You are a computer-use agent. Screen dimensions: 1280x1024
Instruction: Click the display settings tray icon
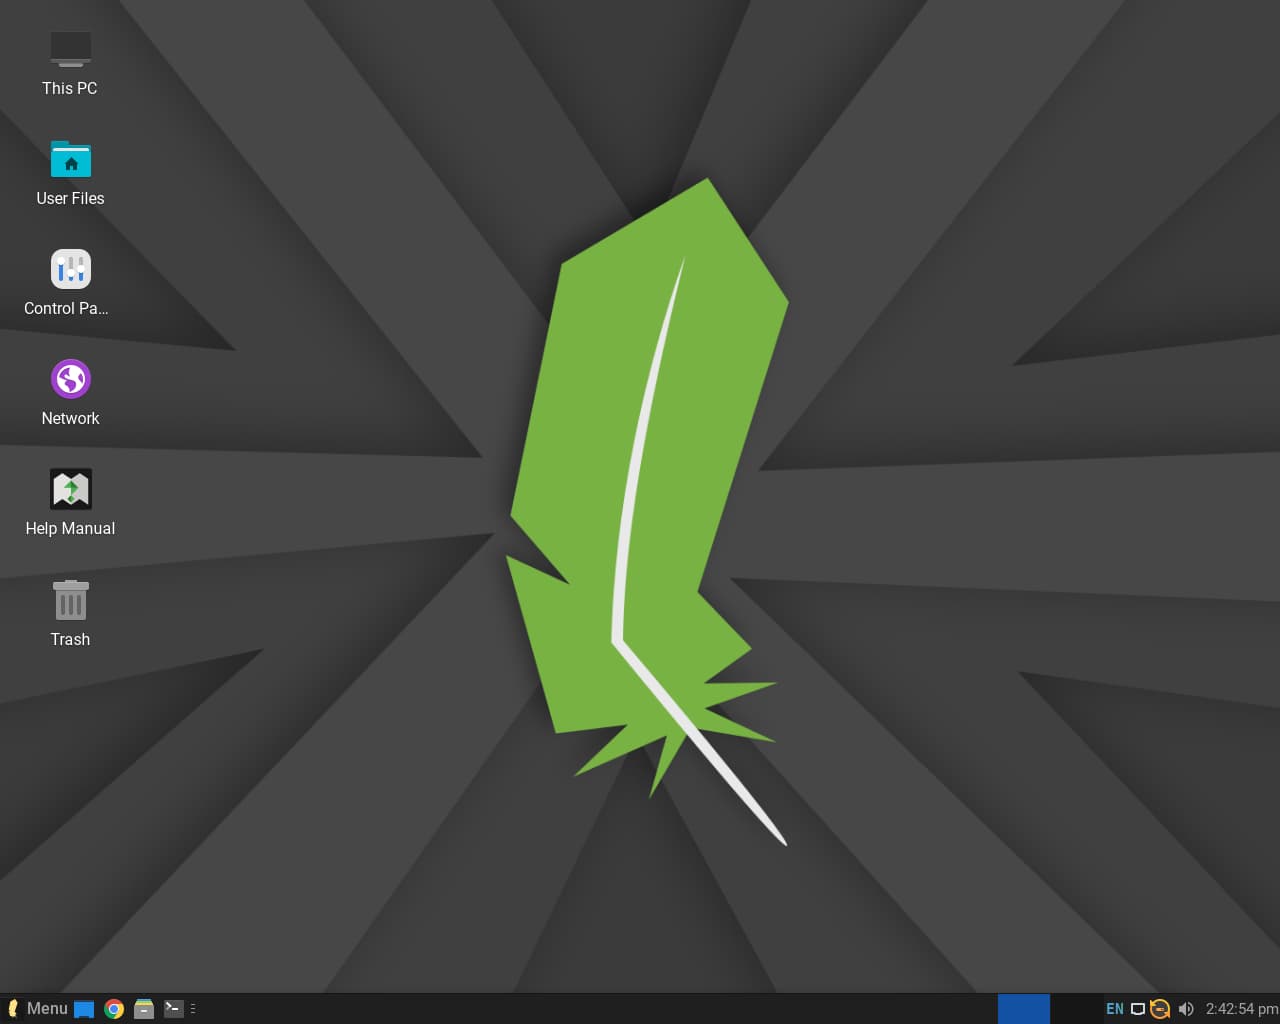tap(1138, 1009)
